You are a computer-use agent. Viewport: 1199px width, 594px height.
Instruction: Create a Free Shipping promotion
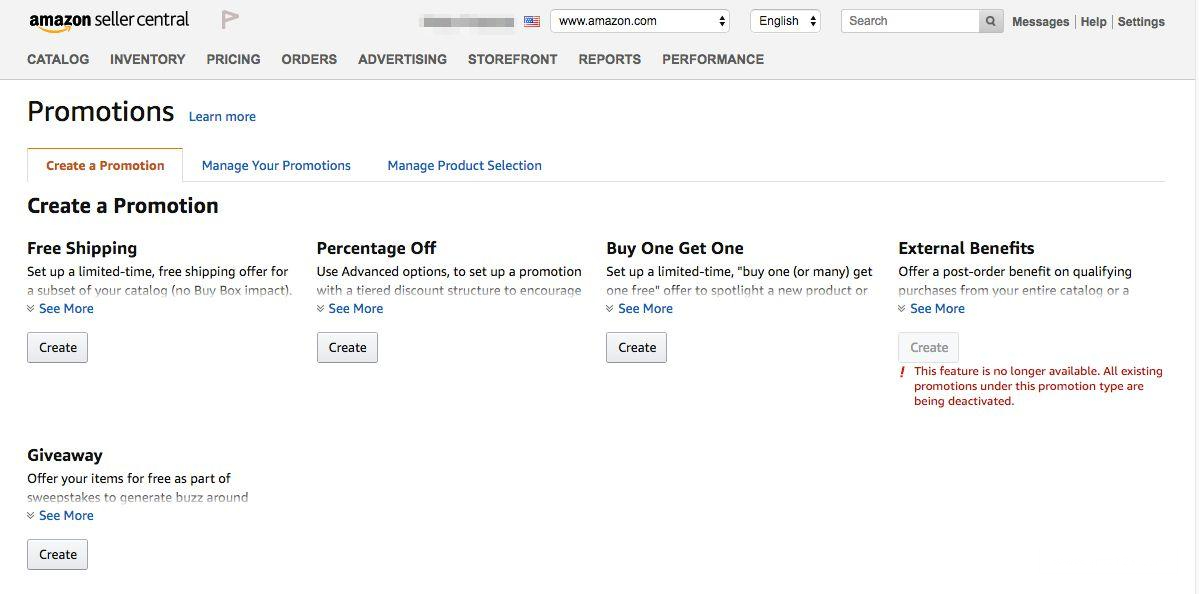57,348
